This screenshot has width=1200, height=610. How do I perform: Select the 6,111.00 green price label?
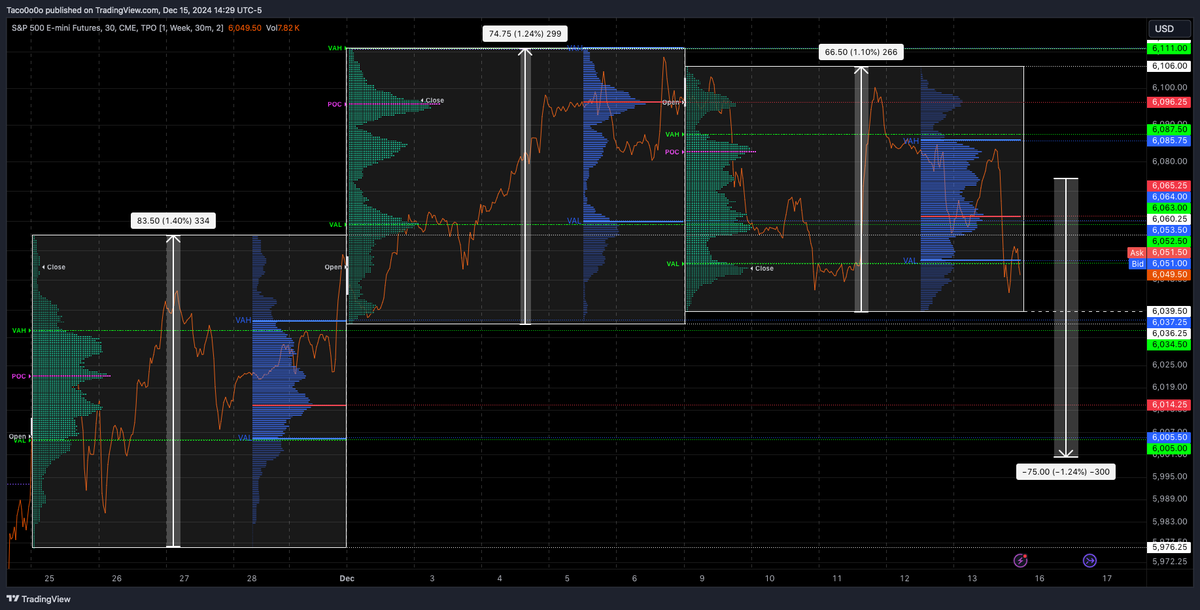click(1169, 49)
